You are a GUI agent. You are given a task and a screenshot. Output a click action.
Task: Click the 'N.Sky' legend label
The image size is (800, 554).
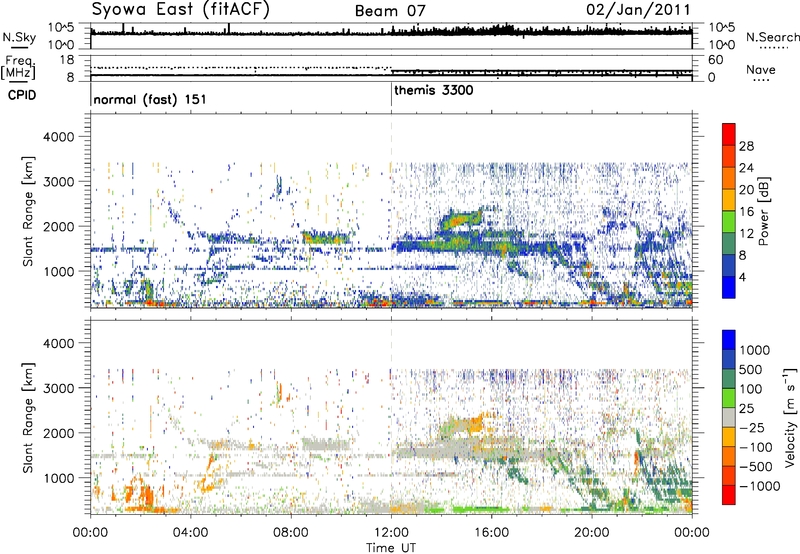[19, 37]
